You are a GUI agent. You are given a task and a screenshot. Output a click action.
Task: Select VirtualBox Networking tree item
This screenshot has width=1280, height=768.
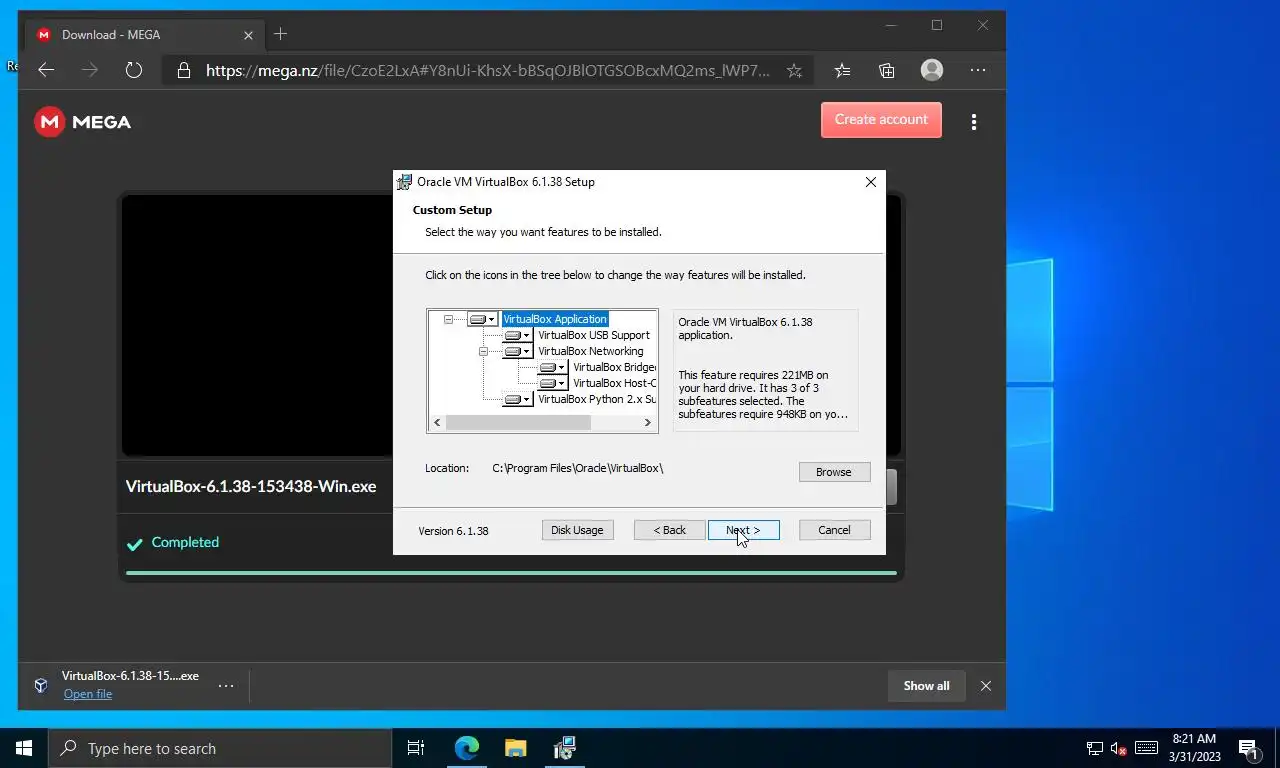pyautogui.click(x=590, y=351)
